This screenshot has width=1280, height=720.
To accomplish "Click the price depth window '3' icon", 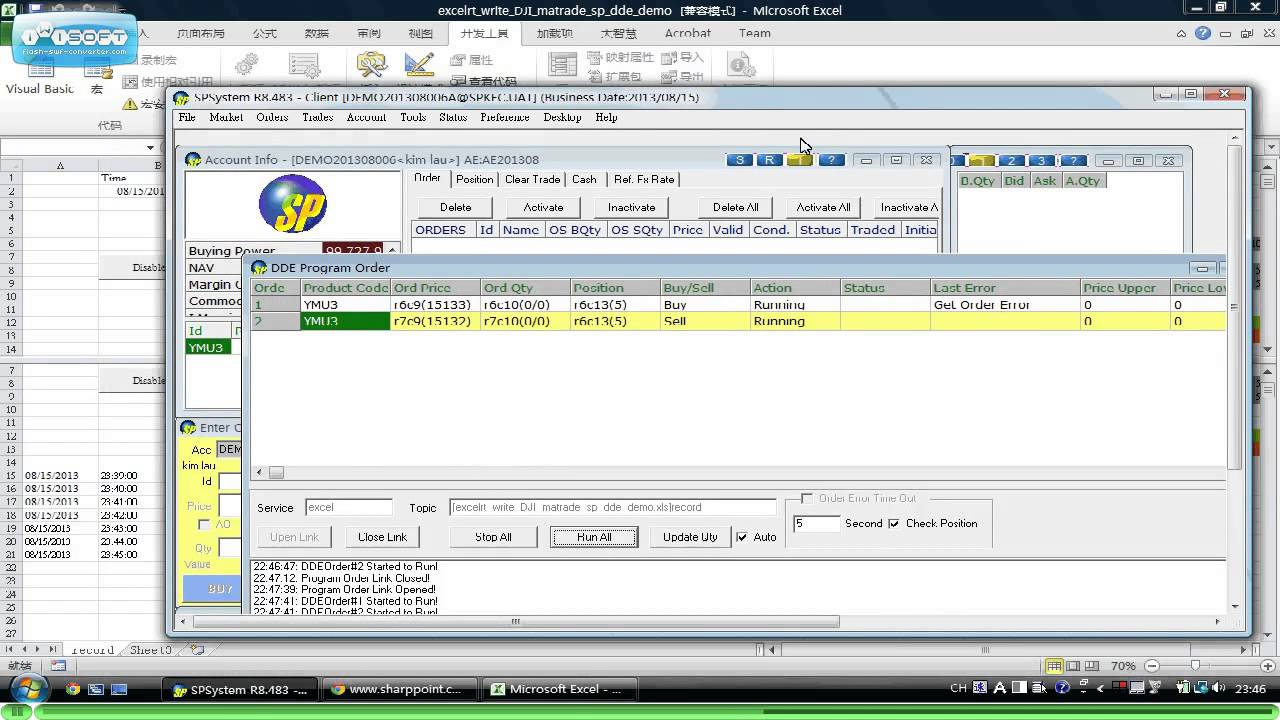I will [x=1041, y=160].
